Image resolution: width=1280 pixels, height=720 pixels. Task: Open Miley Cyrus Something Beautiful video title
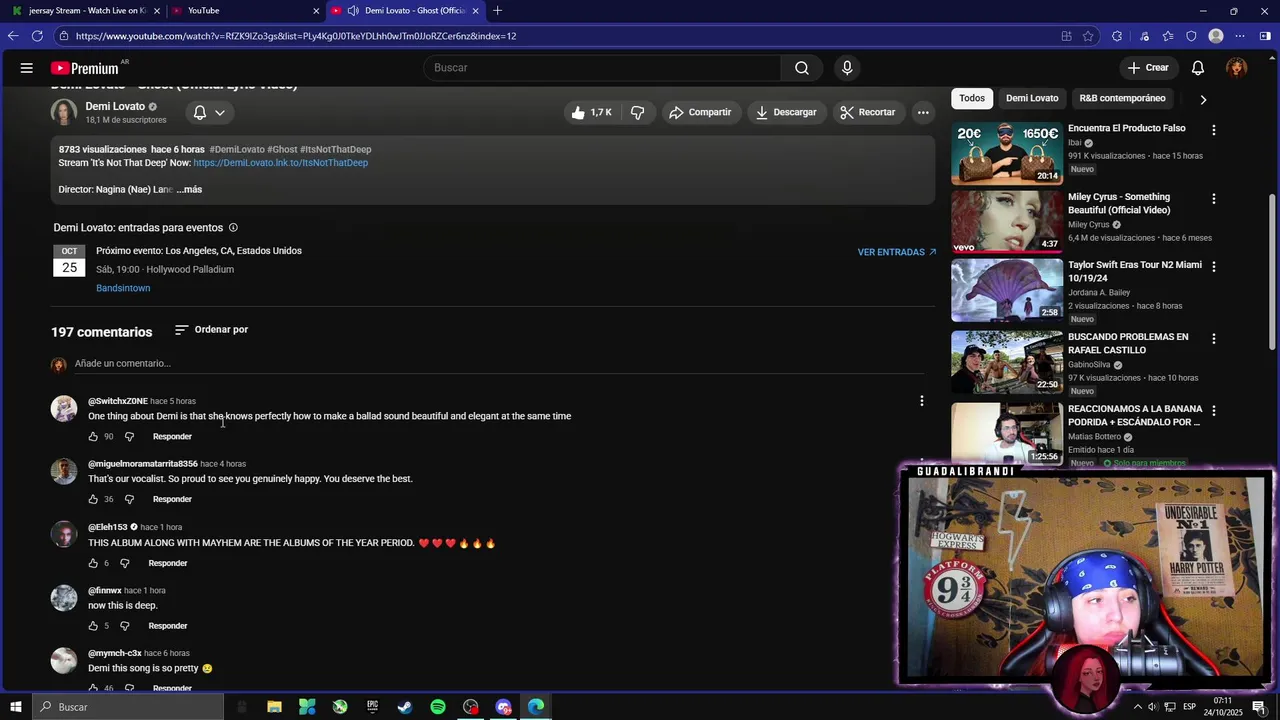point(1119,204)
